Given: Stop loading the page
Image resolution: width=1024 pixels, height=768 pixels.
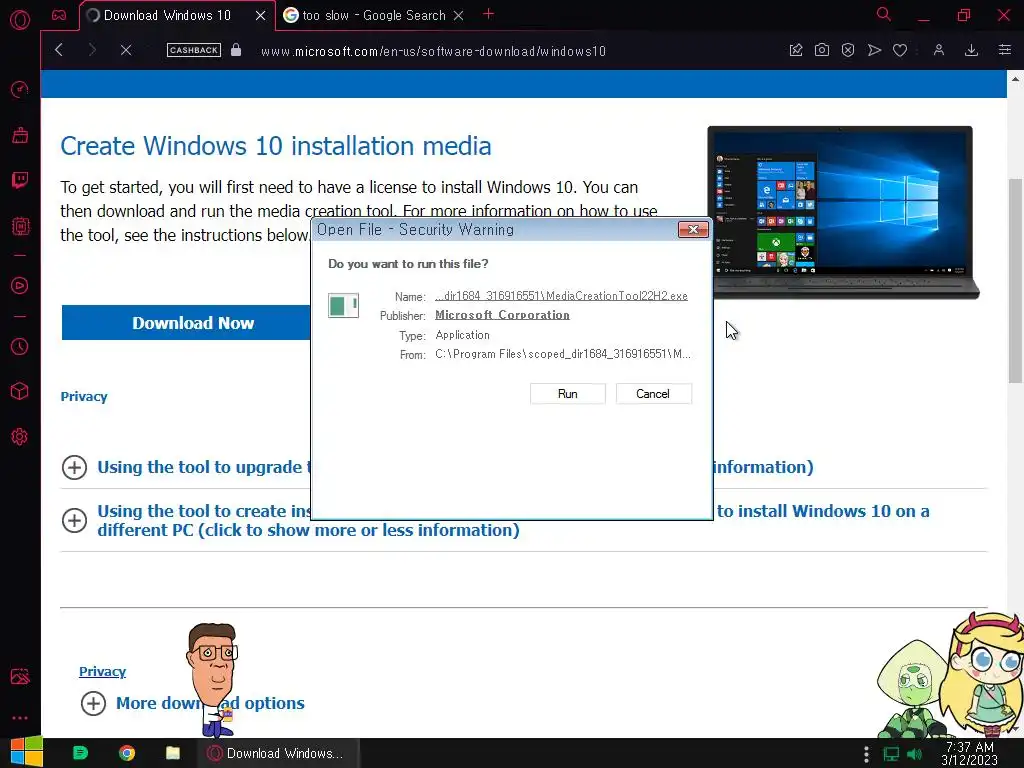Looking at the screenshot, I should click(x=126, y=50).
